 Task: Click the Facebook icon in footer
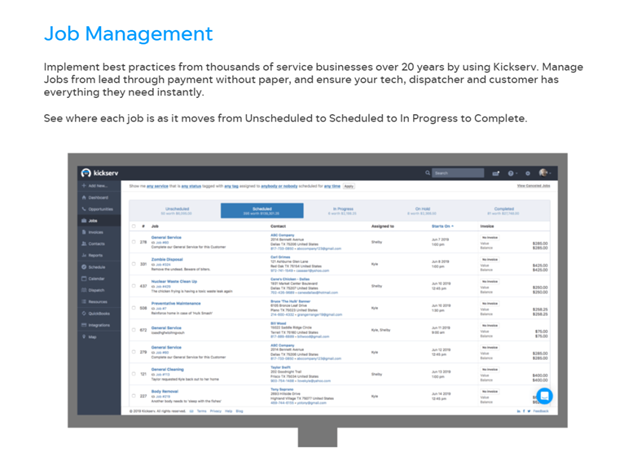click(524, 411)
